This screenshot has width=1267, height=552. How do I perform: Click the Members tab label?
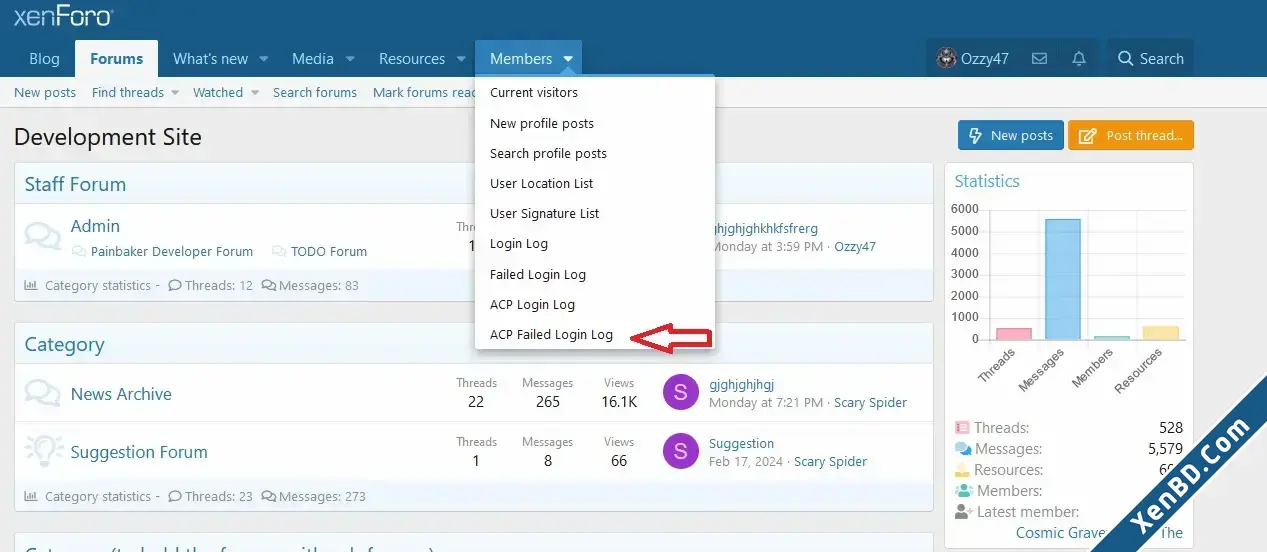521,59
